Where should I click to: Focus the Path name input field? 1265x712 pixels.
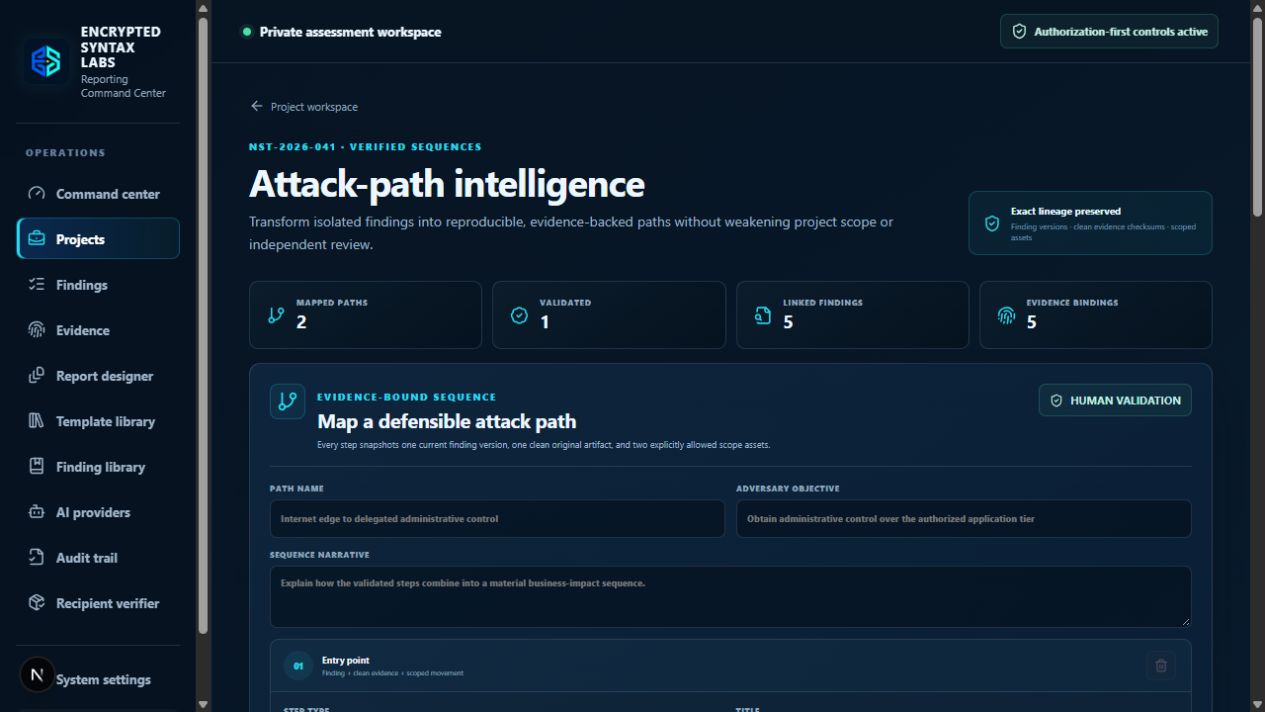[x=497, y=519]
